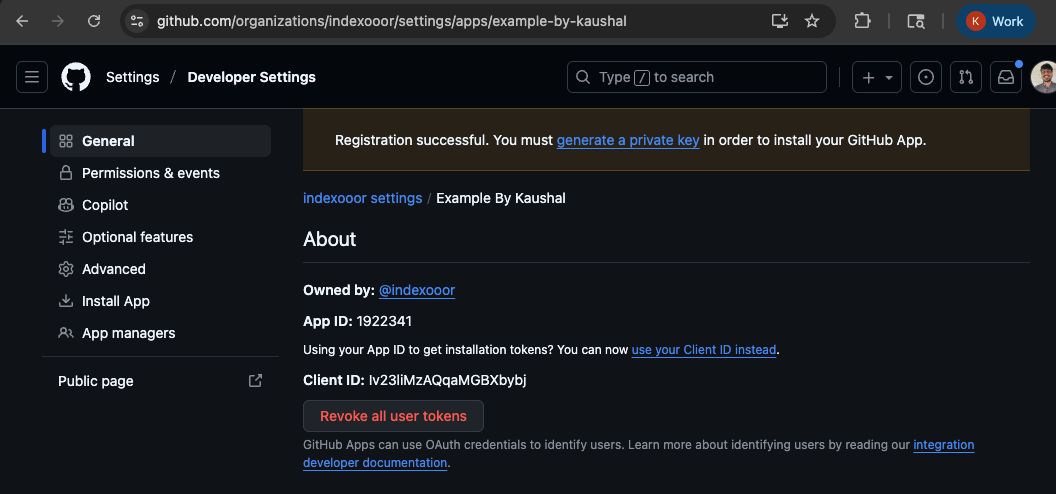Expand the create new dropdown caret

(x=889, y=78)
